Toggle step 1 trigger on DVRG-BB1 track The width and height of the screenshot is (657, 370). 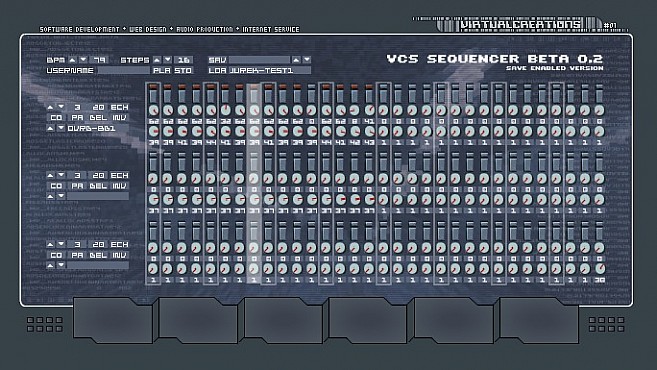(x=153, y=86)
